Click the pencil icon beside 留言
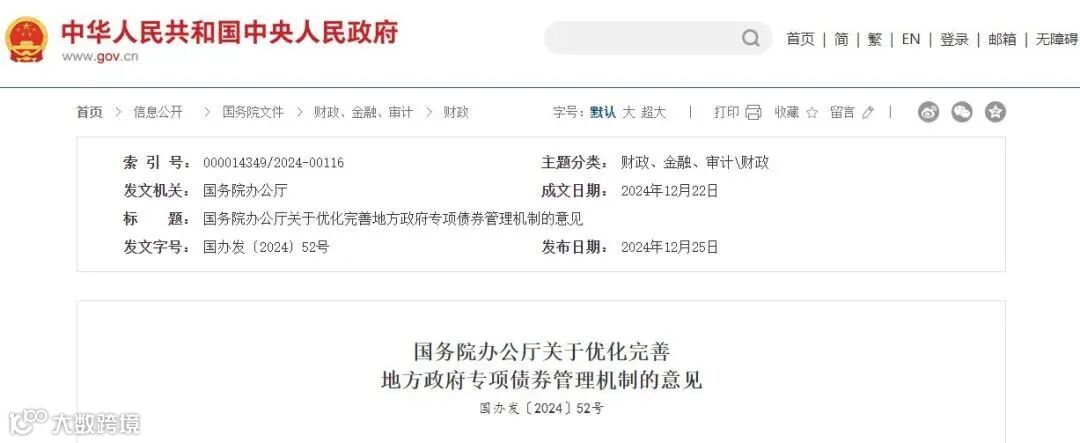1080x443 pixels. [868, 112]
